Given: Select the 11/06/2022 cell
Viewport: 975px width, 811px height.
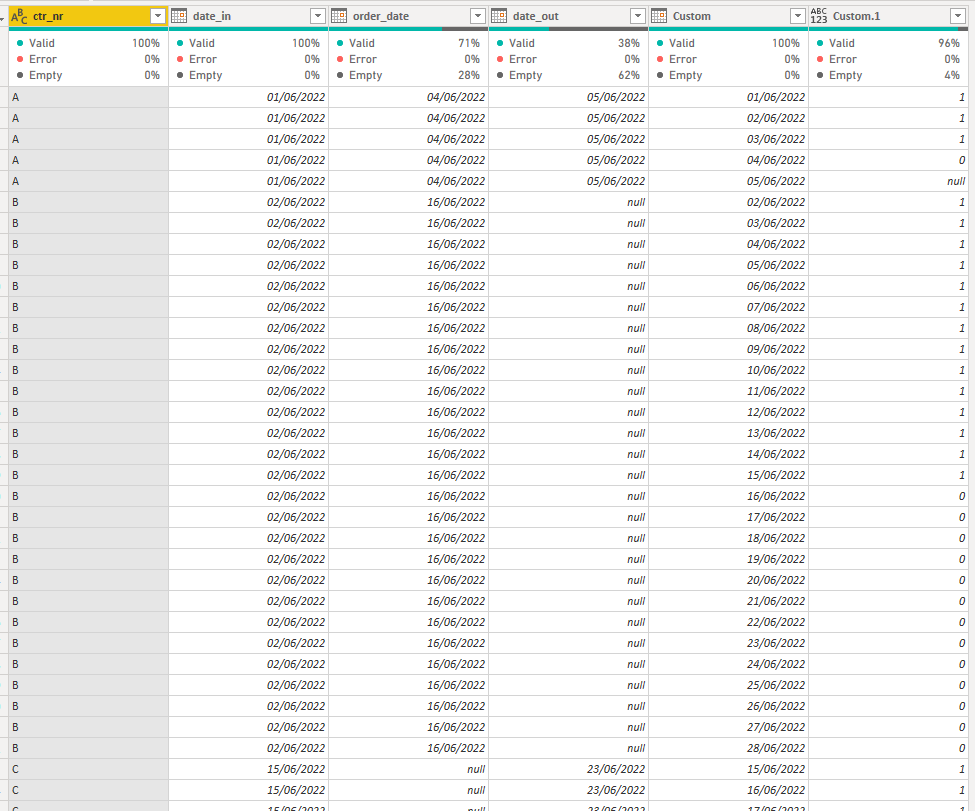Looking at the screenshot, I should pos(728,391).
